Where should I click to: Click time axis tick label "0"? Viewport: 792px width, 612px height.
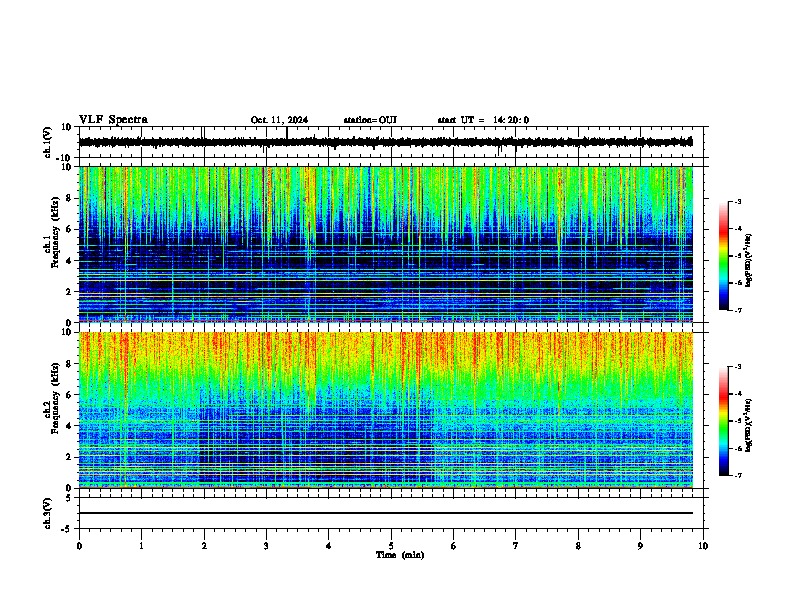pos(79,546)
